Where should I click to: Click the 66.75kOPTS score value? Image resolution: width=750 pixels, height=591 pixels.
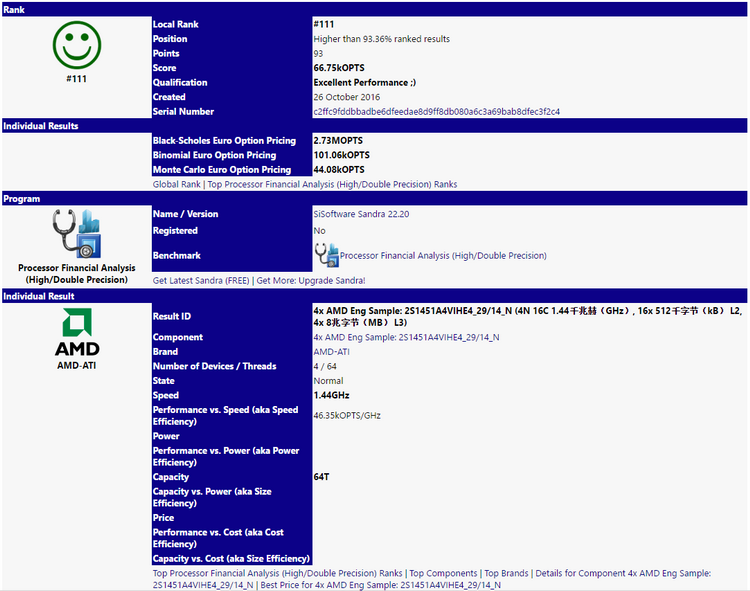pyautogui.click(x=341, y=68)
